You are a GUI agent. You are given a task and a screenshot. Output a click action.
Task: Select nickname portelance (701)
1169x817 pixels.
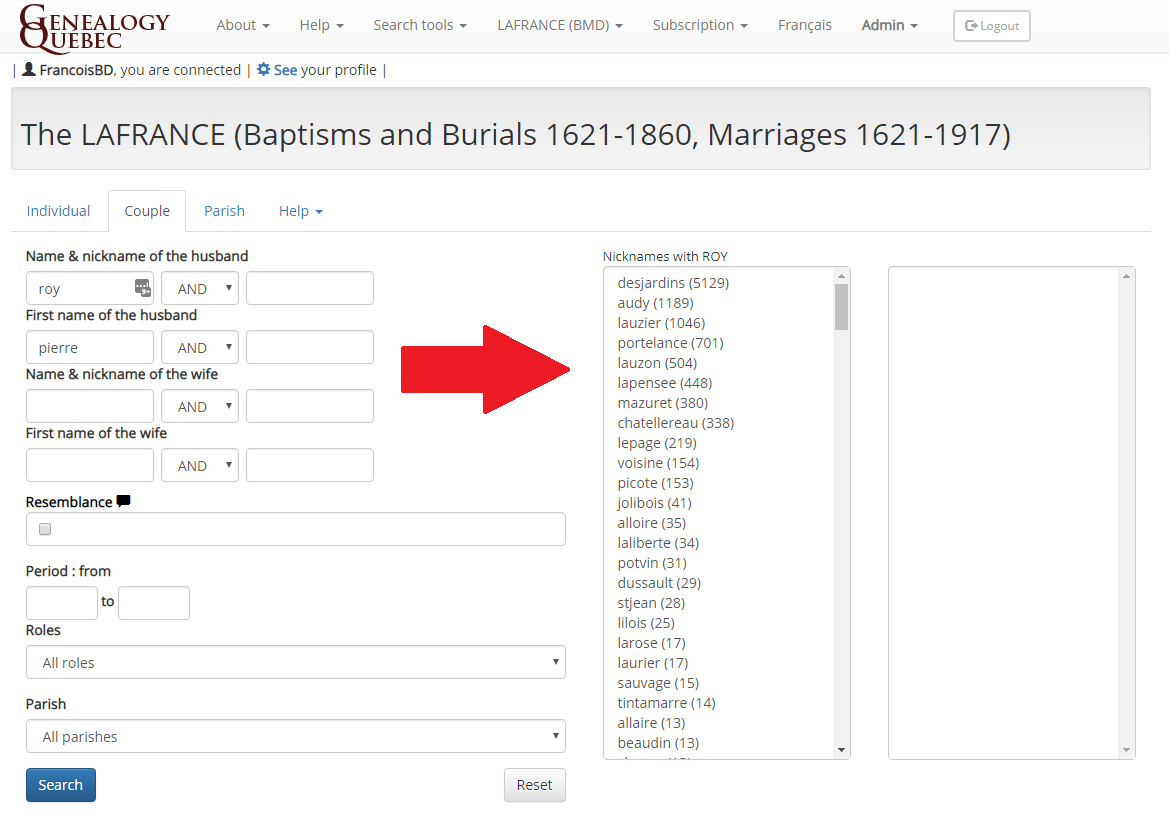[x=670, y=343]
